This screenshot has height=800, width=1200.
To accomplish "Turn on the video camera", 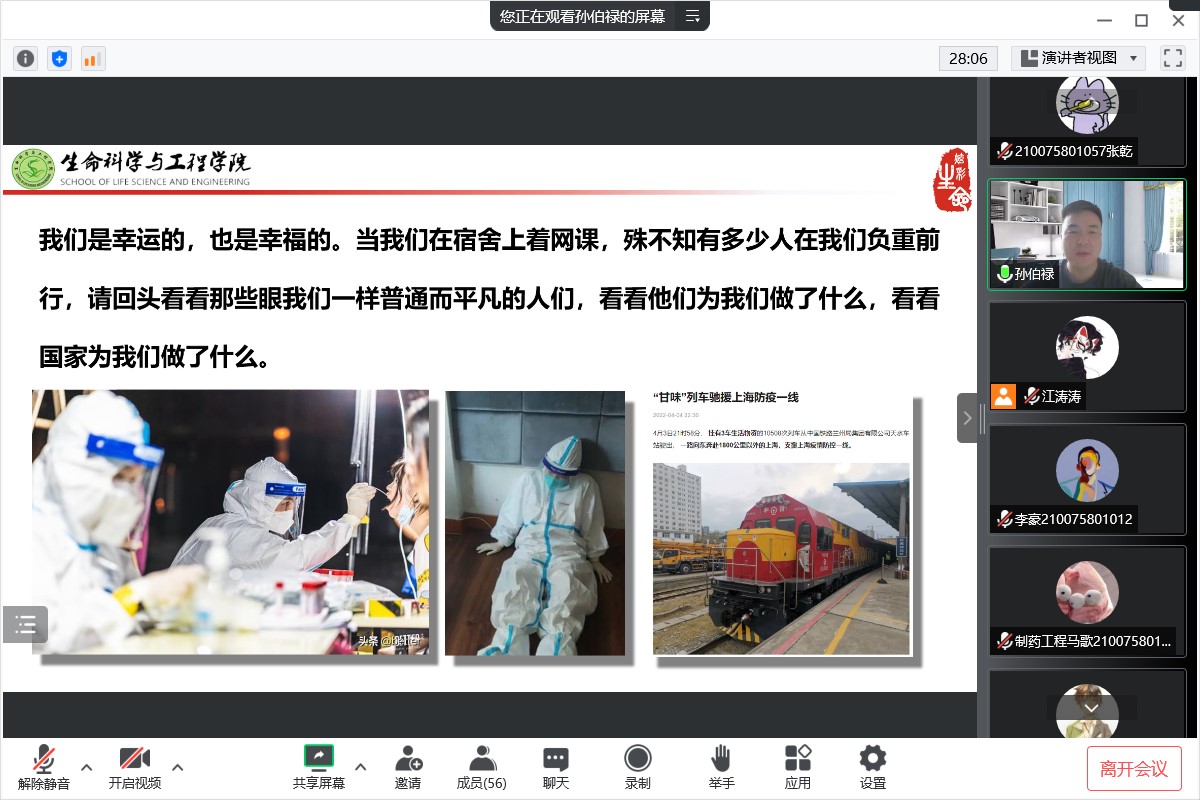I will 135,767.
